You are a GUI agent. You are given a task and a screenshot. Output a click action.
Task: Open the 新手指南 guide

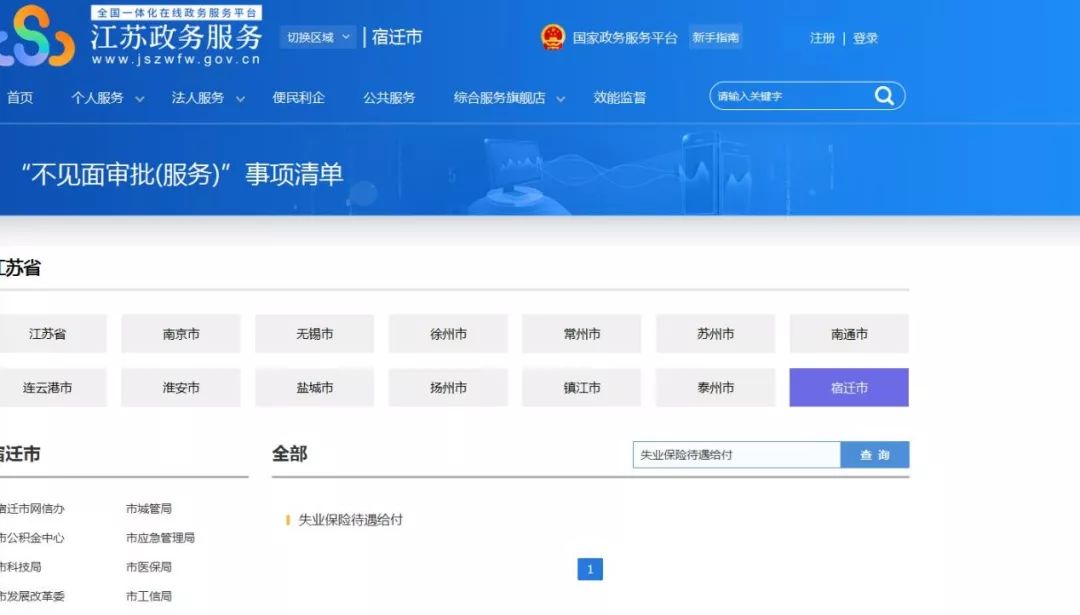tap(716, 37)
